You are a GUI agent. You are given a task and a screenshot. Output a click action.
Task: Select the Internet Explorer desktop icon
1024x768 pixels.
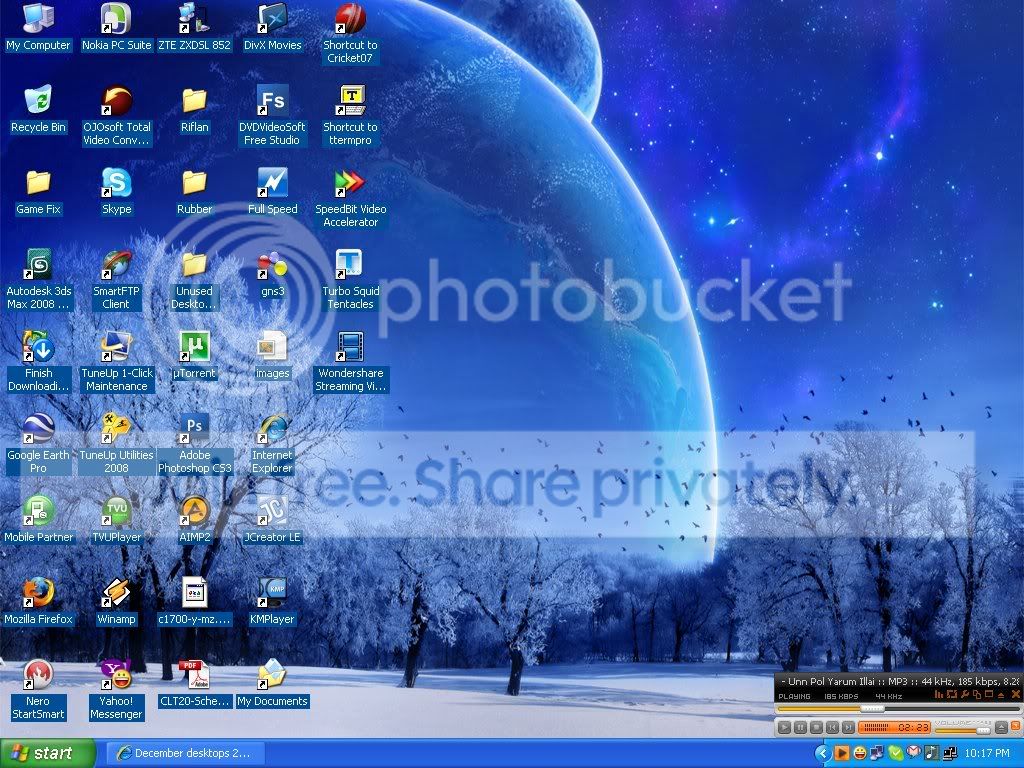coord(272,445)
